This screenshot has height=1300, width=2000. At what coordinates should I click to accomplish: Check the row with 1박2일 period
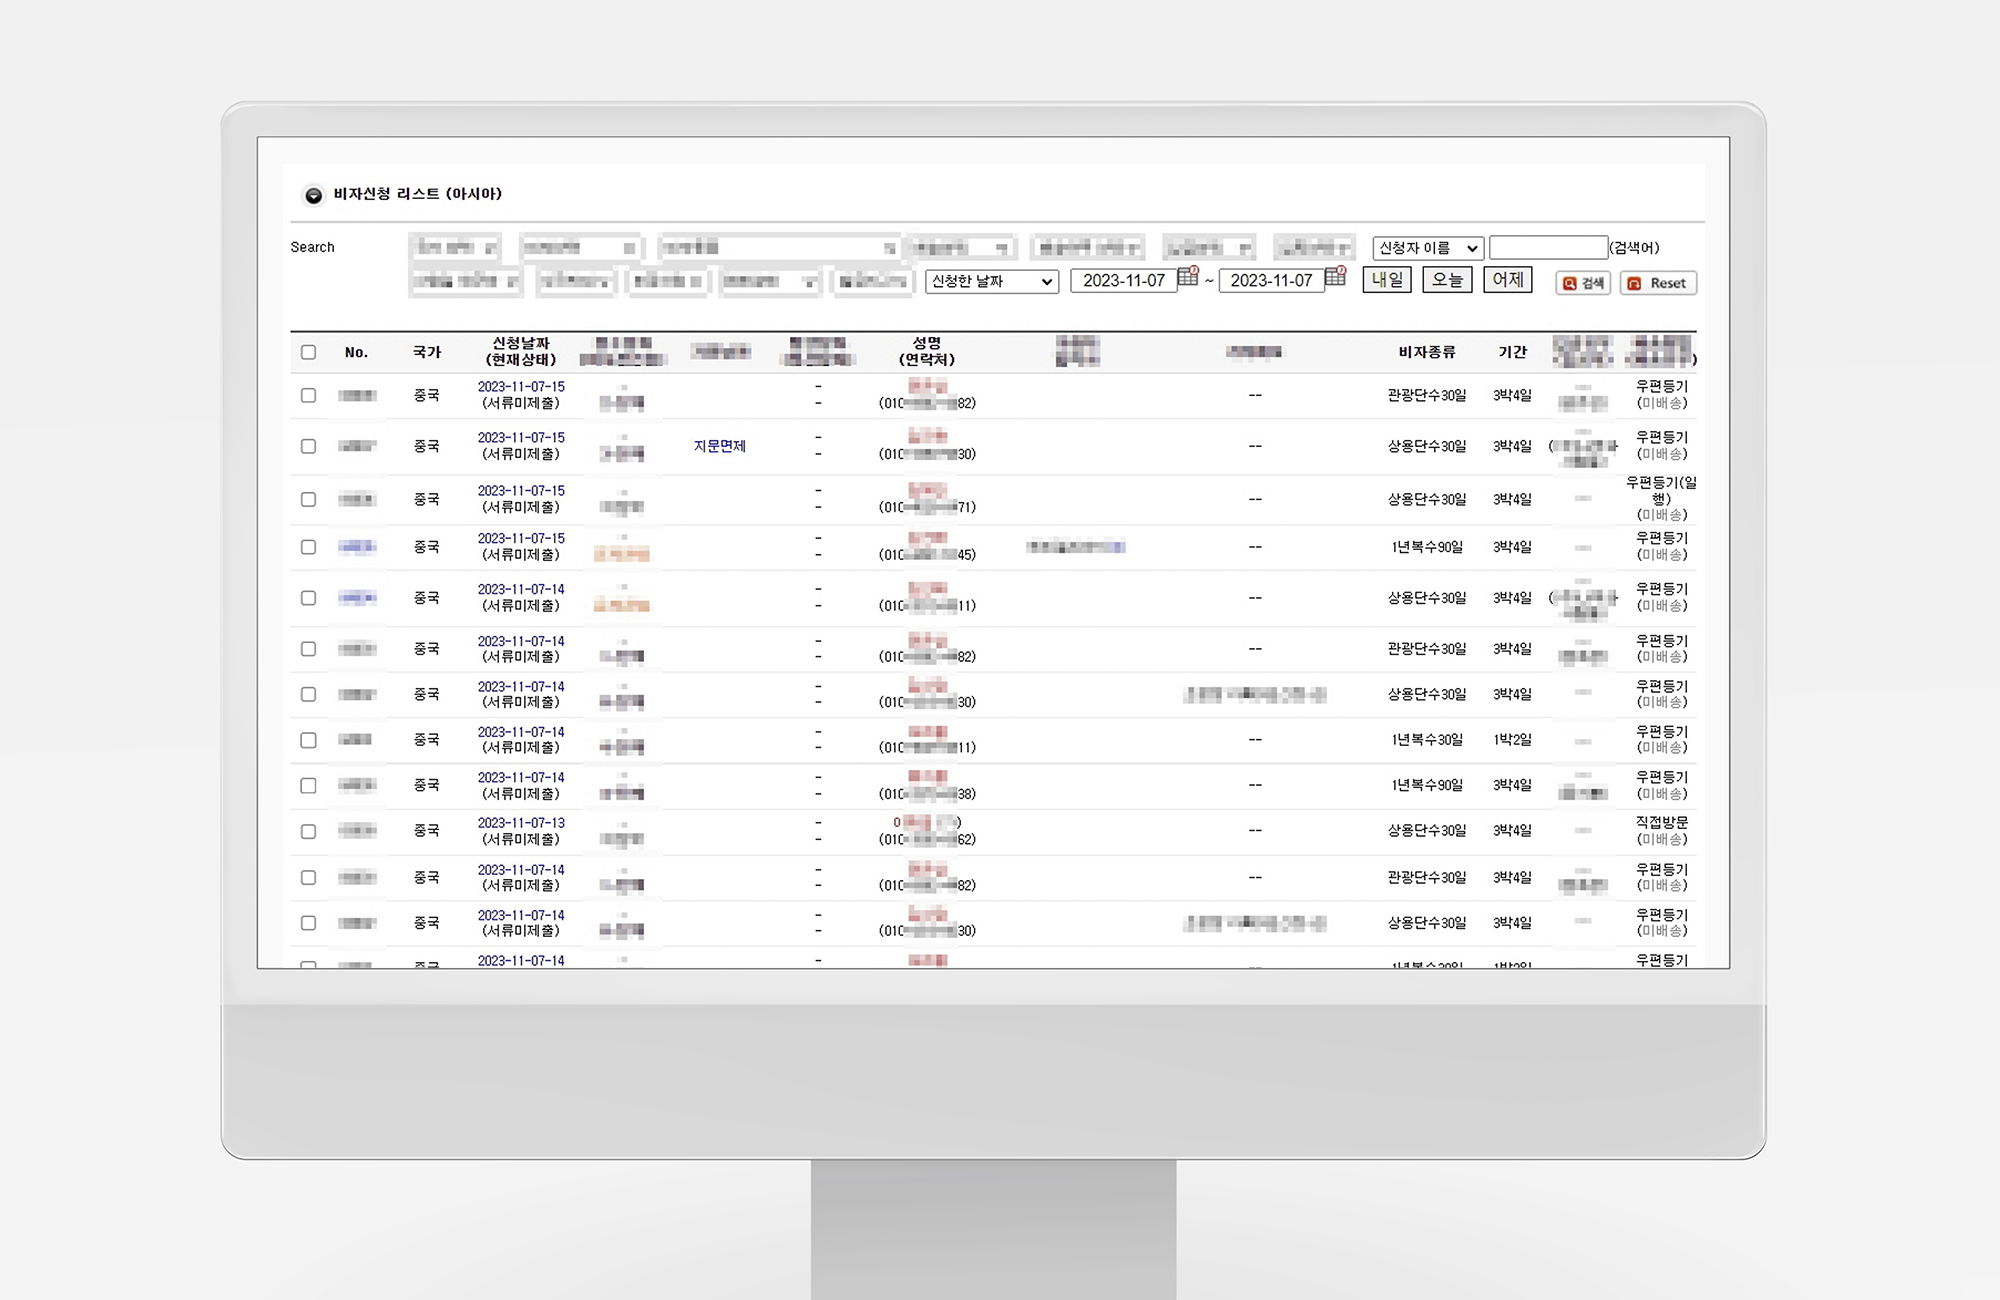click(x=308, y=740)
